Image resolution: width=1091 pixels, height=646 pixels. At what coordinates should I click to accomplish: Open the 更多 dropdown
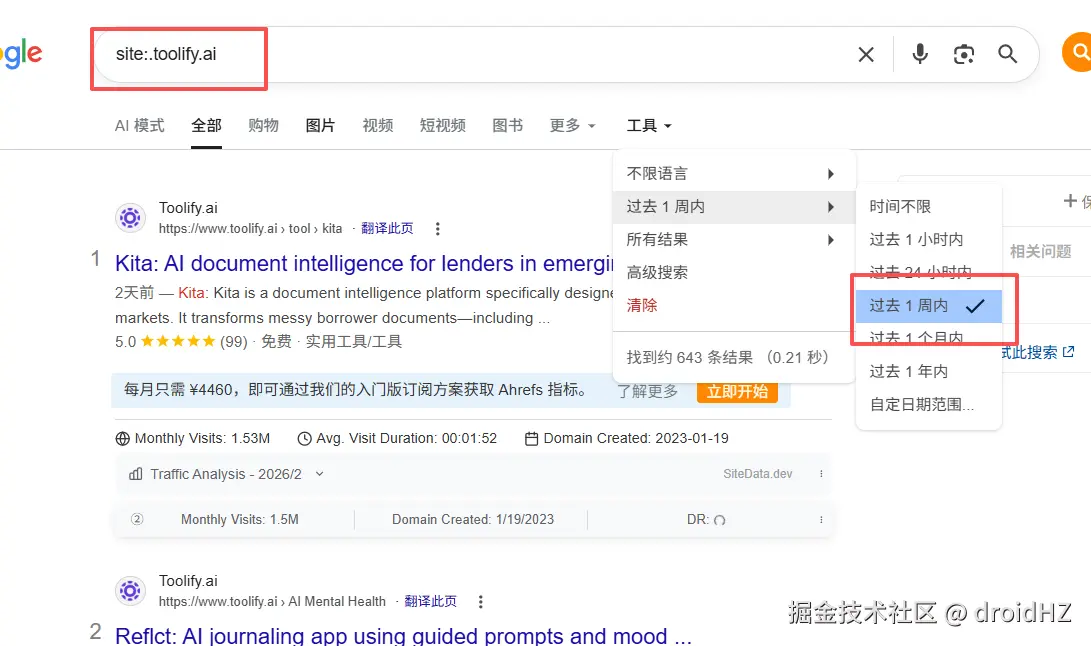pyautogui.click(x=573, y=125)
